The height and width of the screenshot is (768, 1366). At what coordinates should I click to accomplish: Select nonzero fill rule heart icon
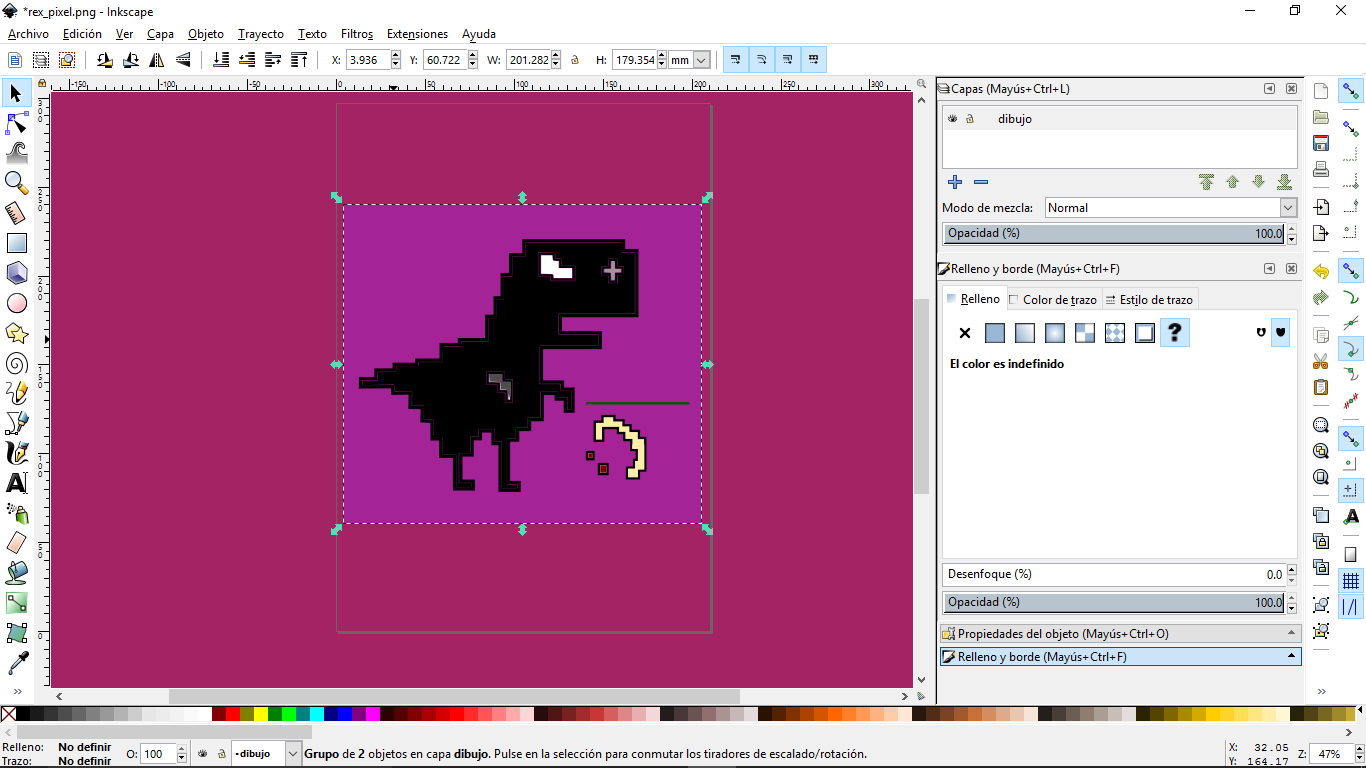click(x=1280, y=332)
